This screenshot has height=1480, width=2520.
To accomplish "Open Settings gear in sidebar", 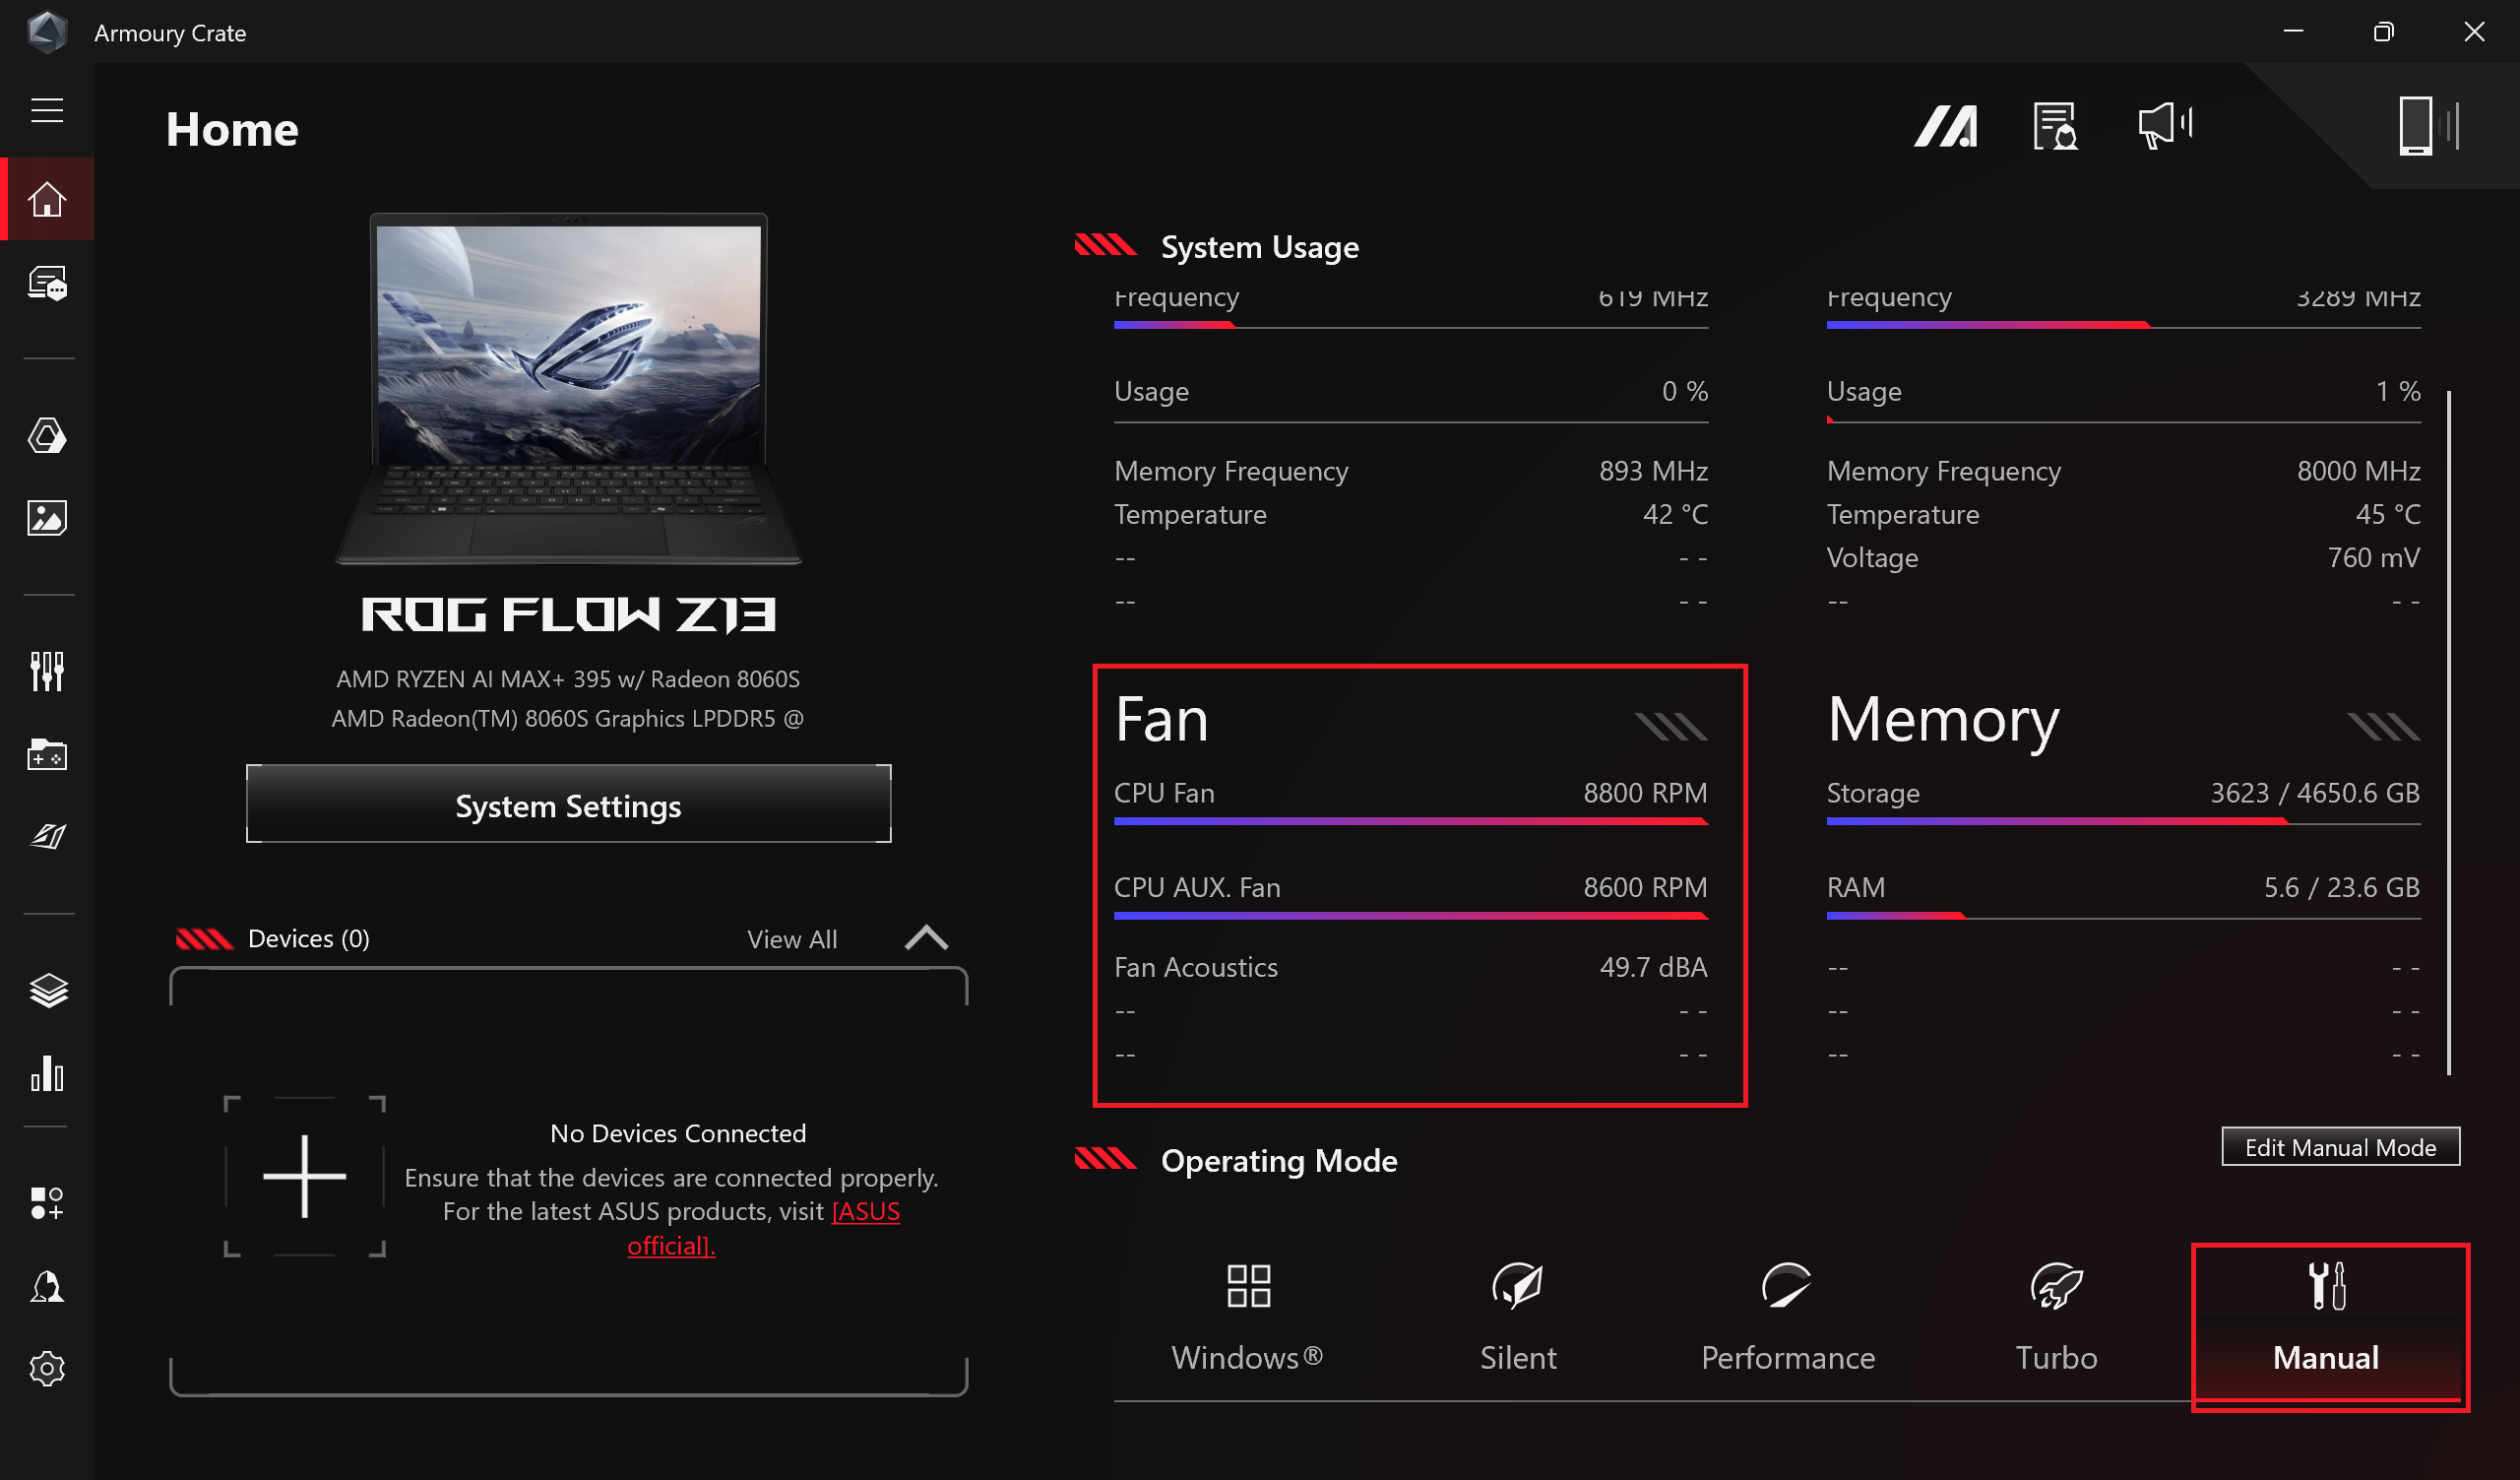I will (x=47, y=1369).
